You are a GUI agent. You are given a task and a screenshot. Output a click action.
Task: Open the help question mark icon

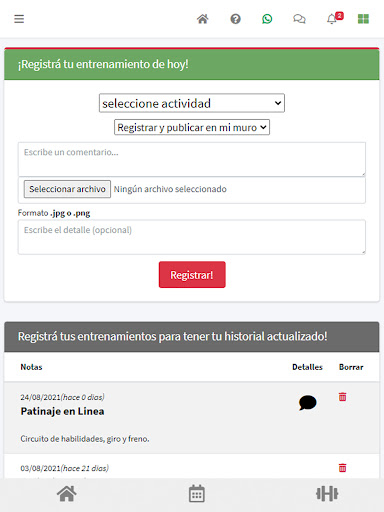235,19
